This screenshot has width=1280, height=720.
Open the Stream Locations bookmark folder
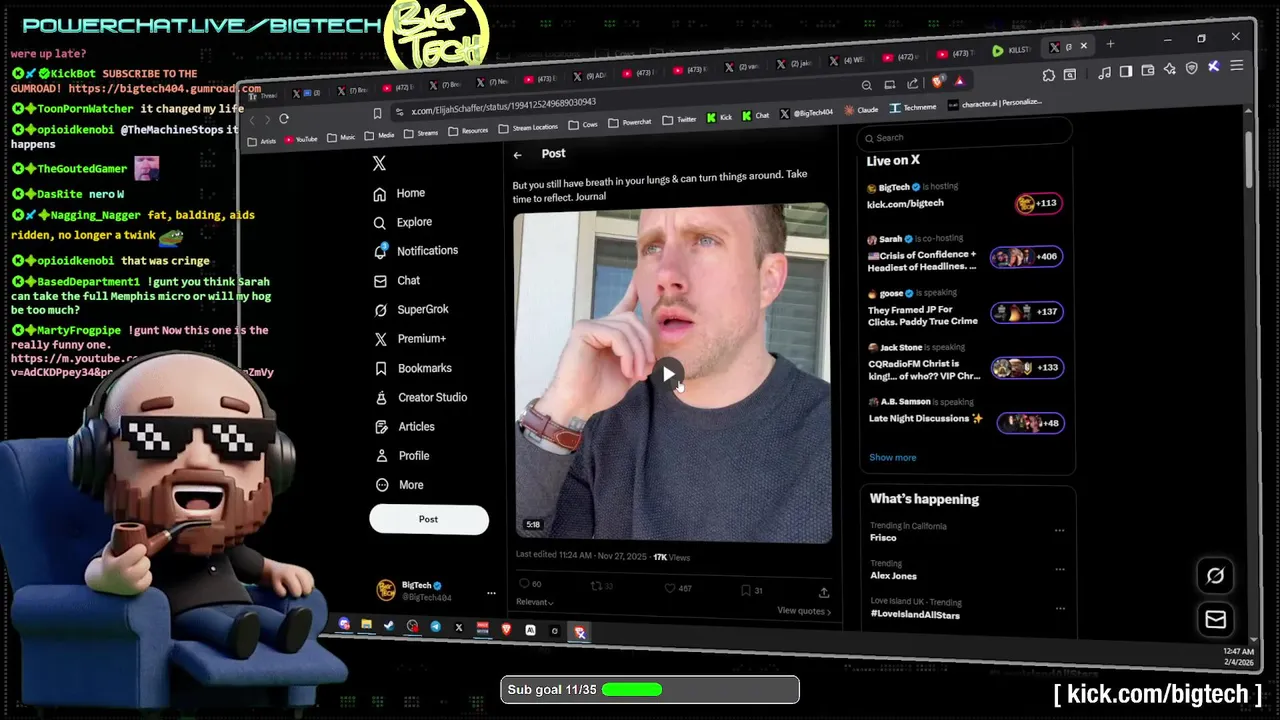point(528,127)
